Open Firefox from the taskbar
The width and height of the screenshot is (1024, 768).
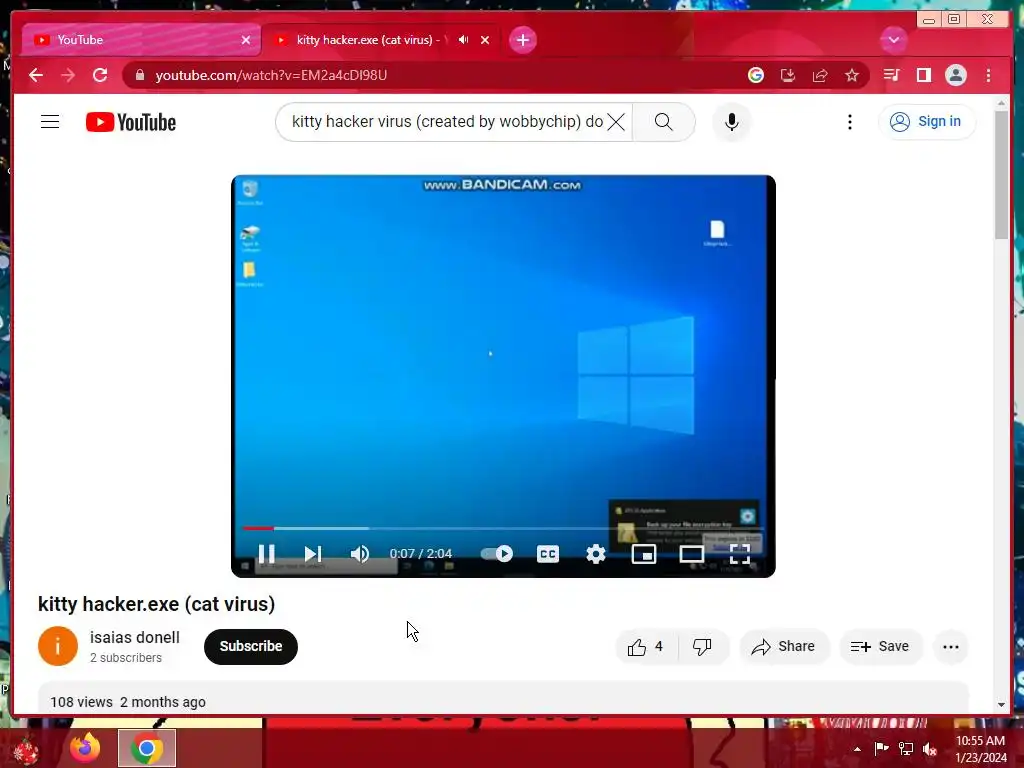pos(86,748)
